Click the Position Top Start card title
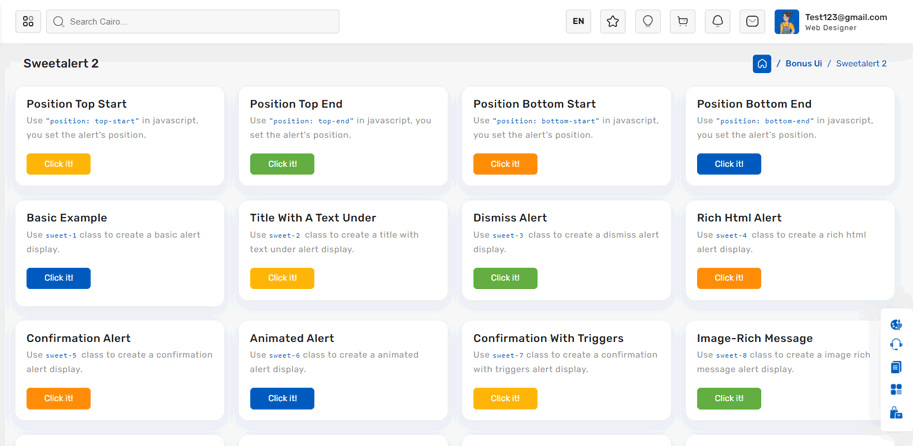The image size is (913, 446). [76, 104]
